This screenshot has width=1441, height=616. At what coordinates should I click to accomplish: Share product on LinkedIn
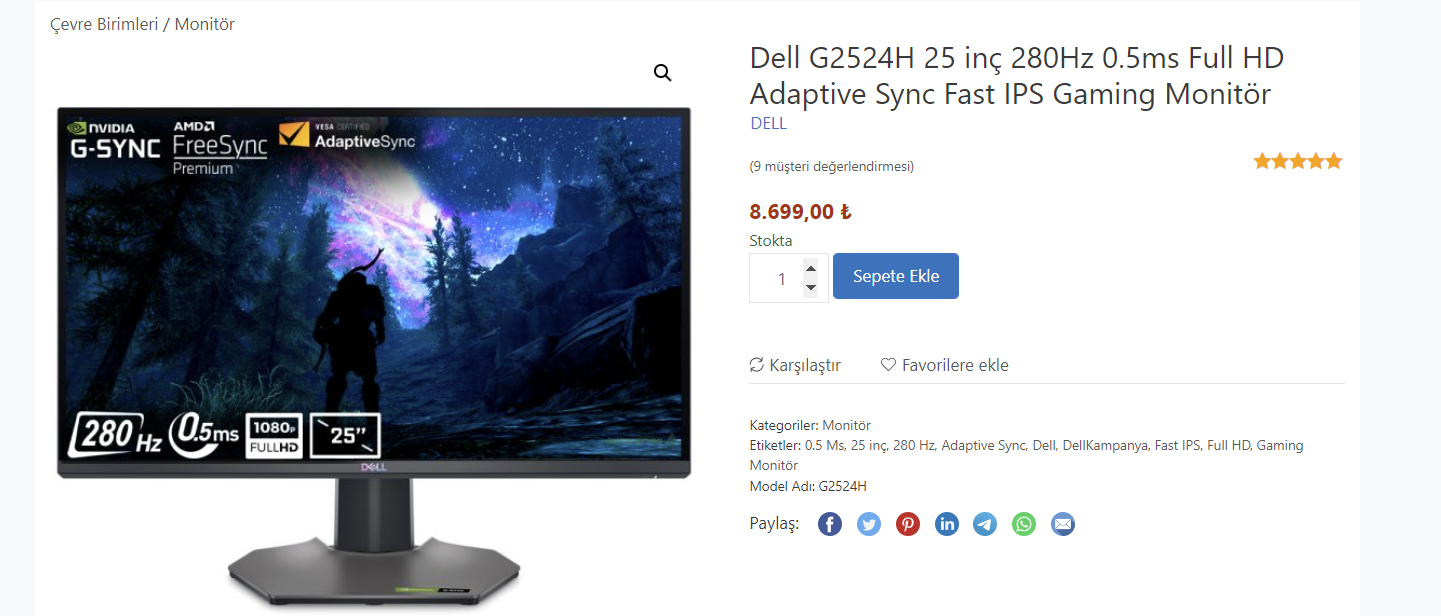coord(947,524)
